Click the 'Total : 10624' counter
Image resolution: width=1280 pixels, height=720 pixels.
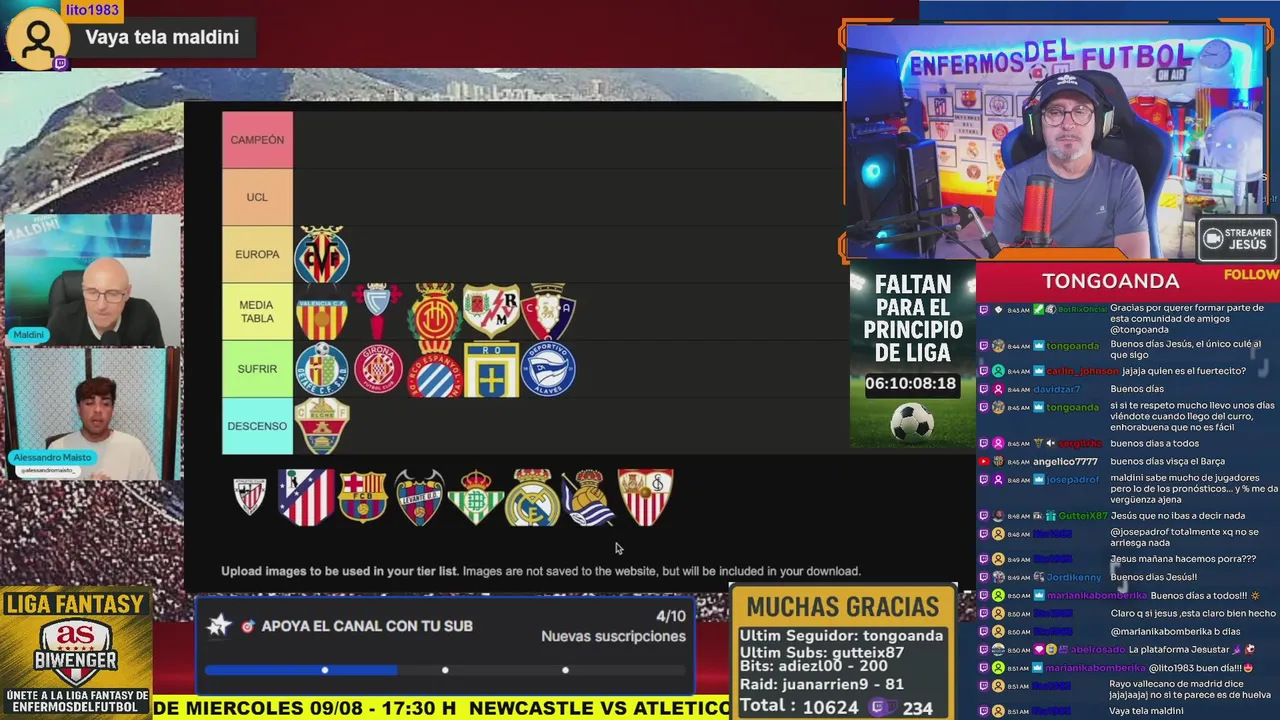click(x=800, y=707)
